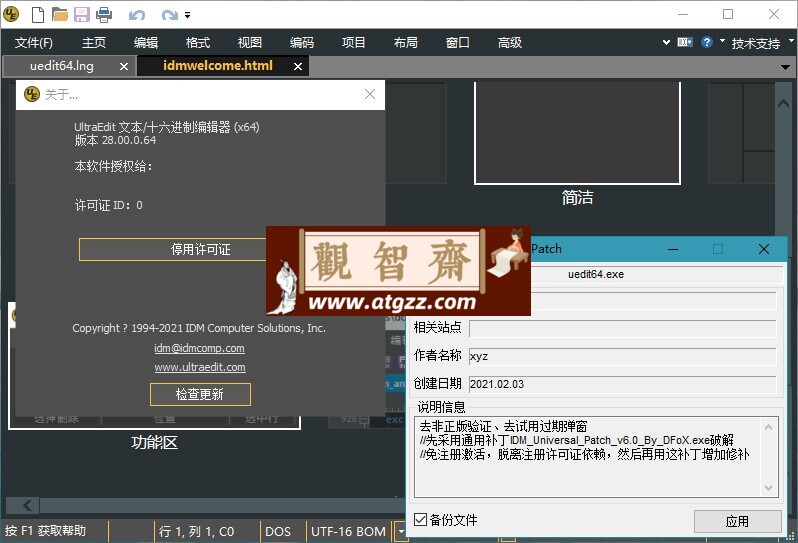Open a file using the folder icon
The height and width of the screenshot is (543, 798).
(x=60, y=15)
